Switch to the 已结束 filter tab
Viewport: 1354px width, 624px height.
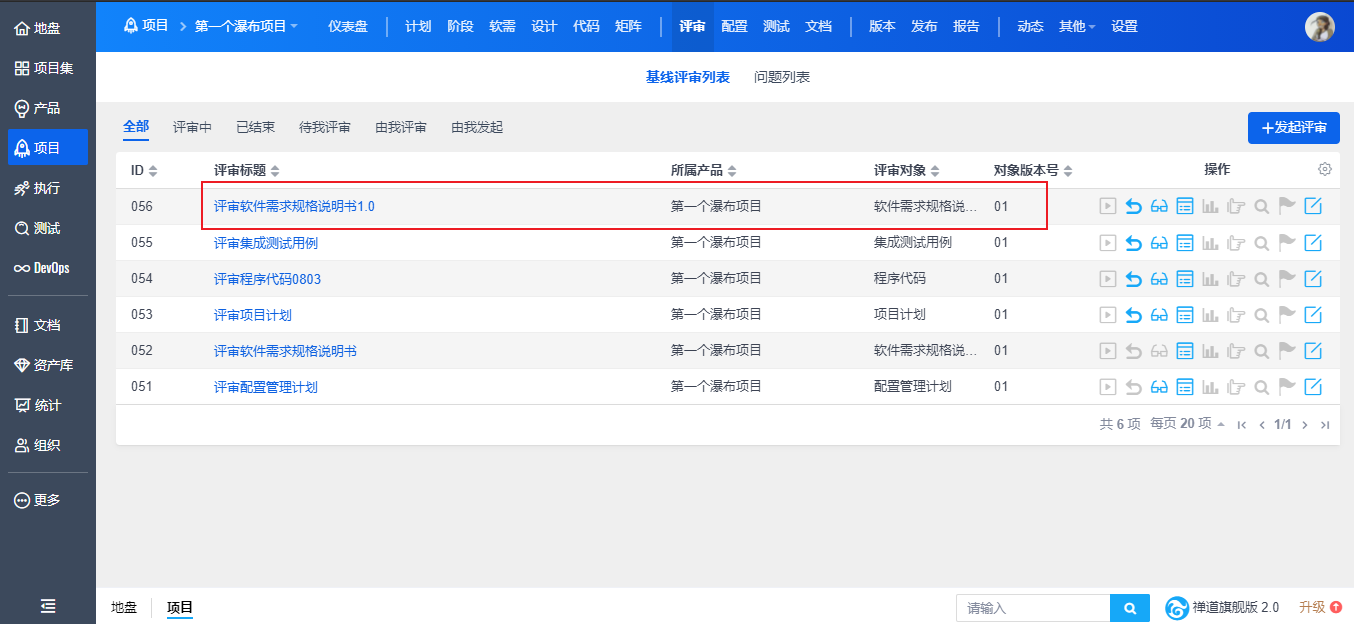(255, 127)
